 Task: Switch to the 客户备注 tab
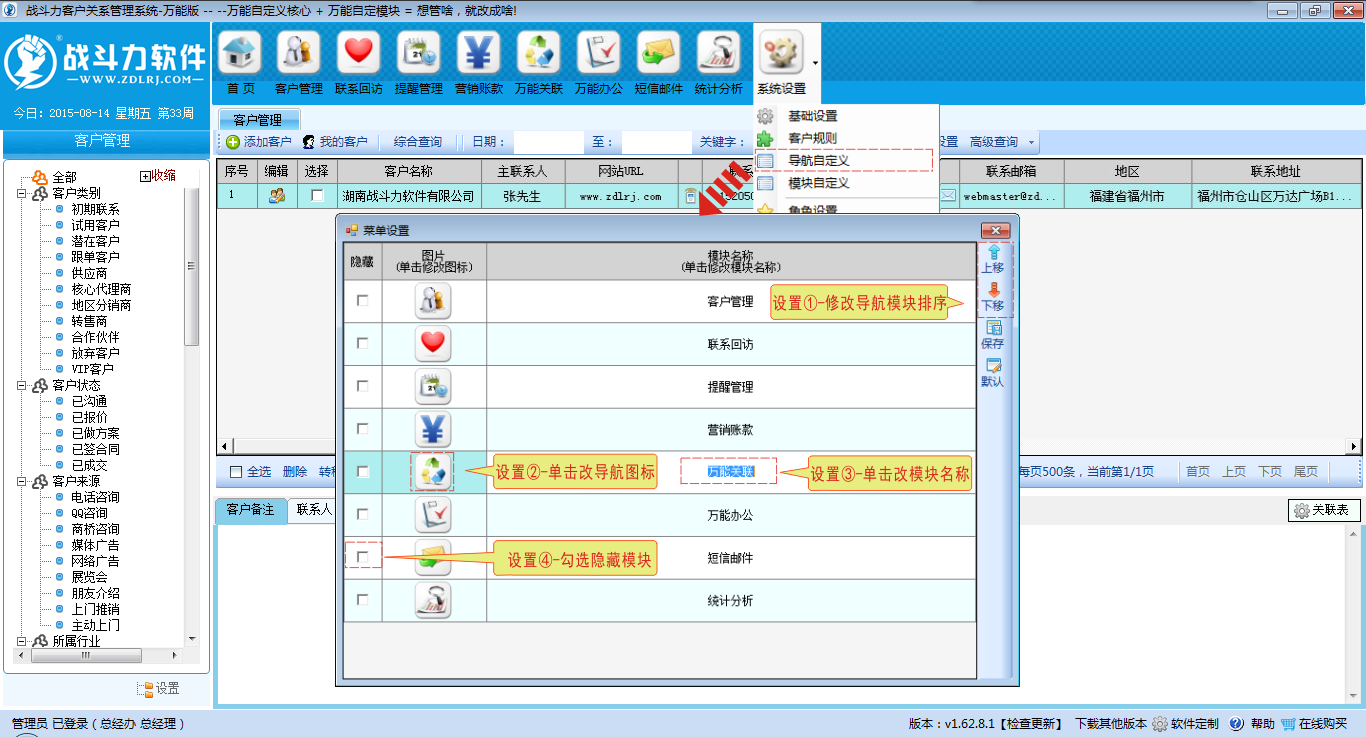point(250,510)
